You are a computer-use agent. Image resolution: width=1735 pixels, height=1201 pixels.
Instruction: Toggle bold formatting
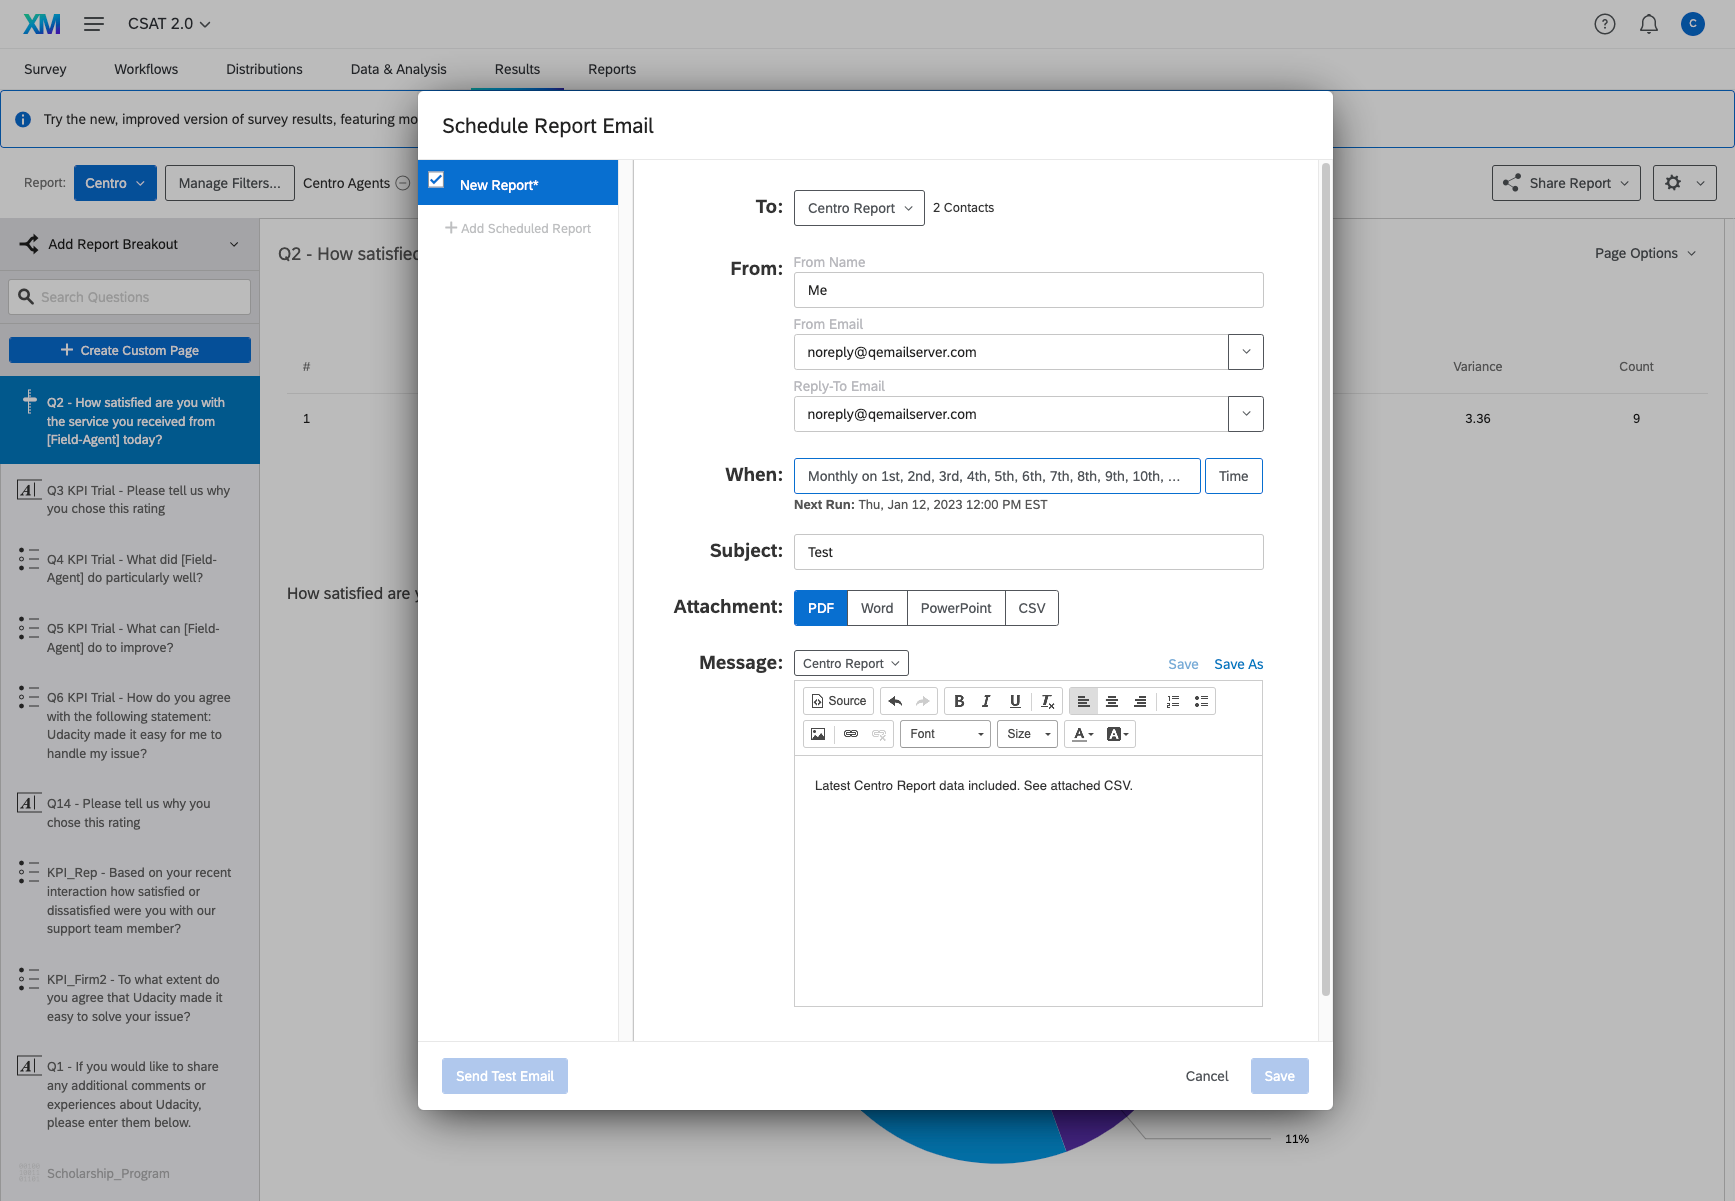(x=959, y=701)
